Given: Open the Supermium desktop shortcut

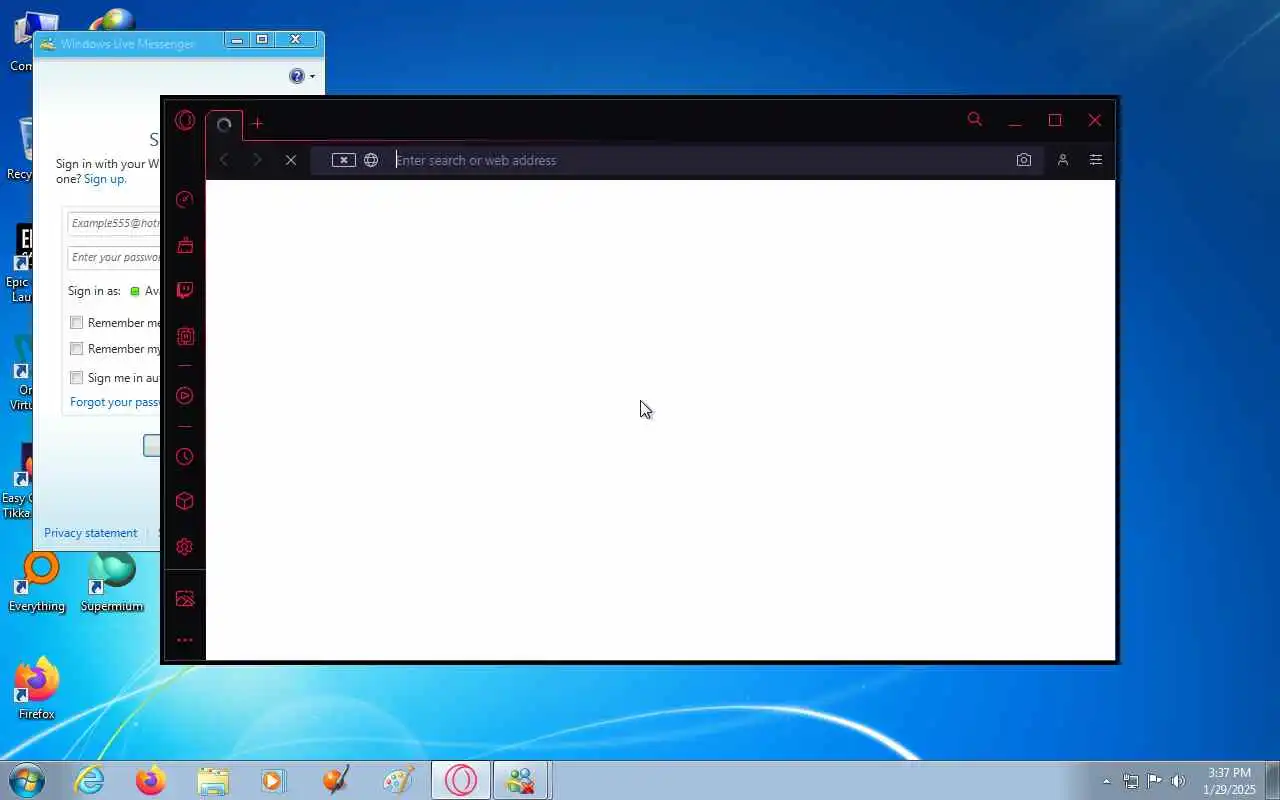Looking at the screenshot, I should (x=112, y=582).
